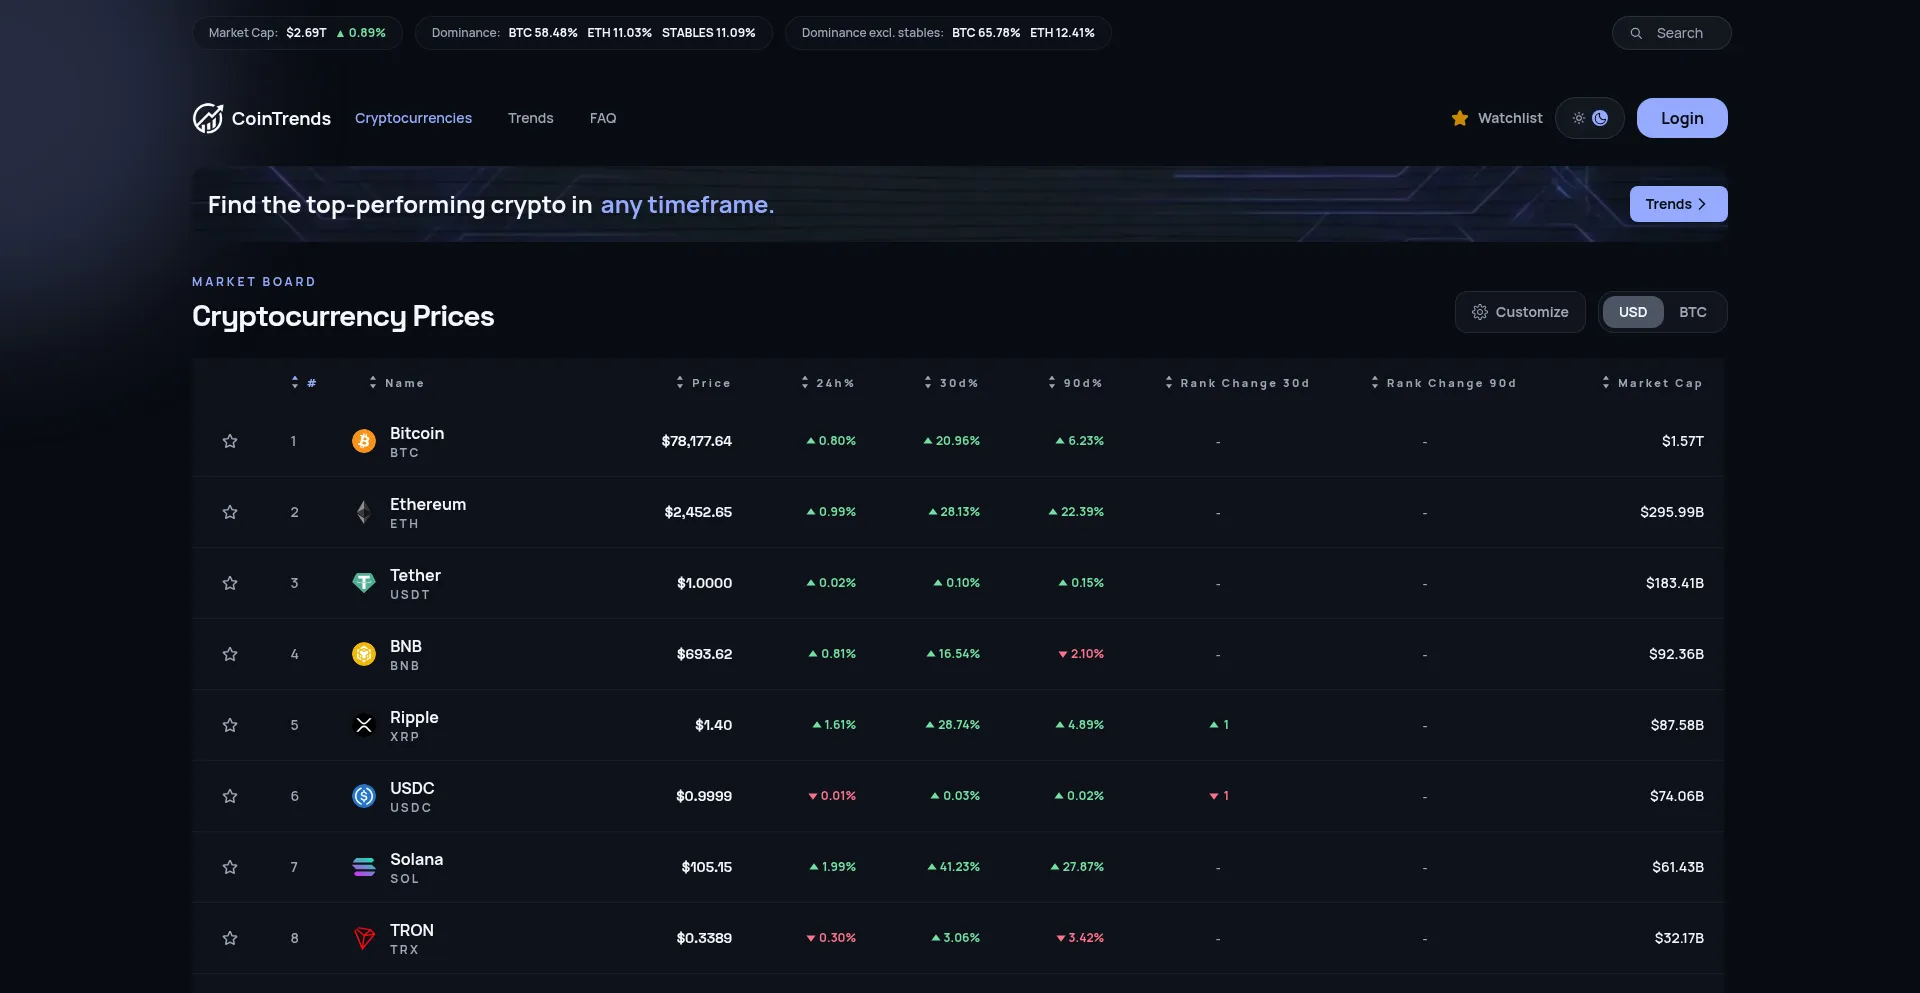Click the market cap $2.69T stat

coord(306,33)
